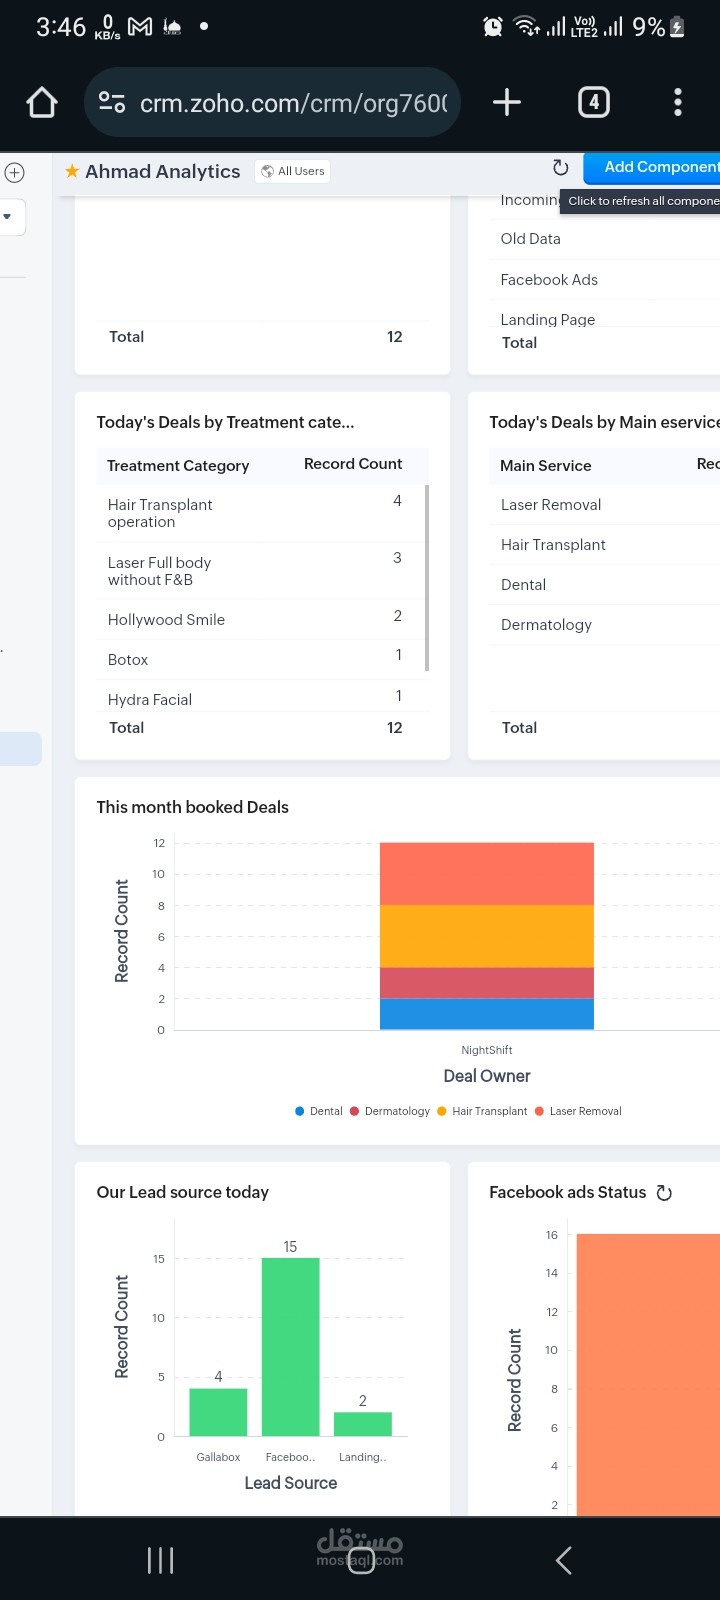Viewport: 720px width, 1600px height.
Task: Select the Hair Transplant operation row
Action: 263,513
